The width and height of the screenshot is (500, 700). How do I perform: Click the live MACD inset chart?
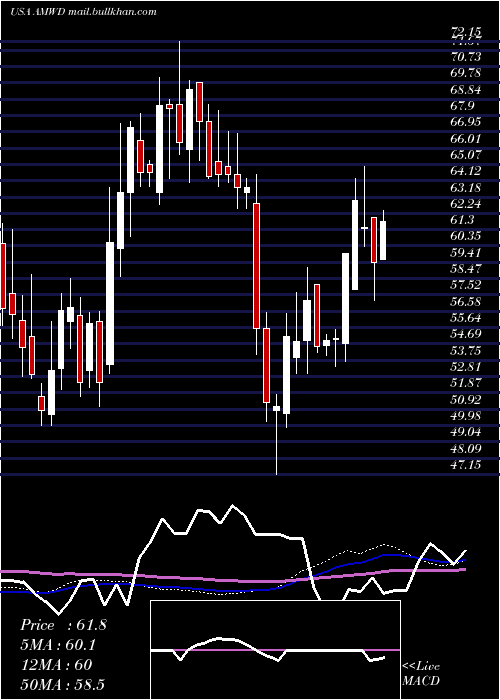click(x=275, y=650)
